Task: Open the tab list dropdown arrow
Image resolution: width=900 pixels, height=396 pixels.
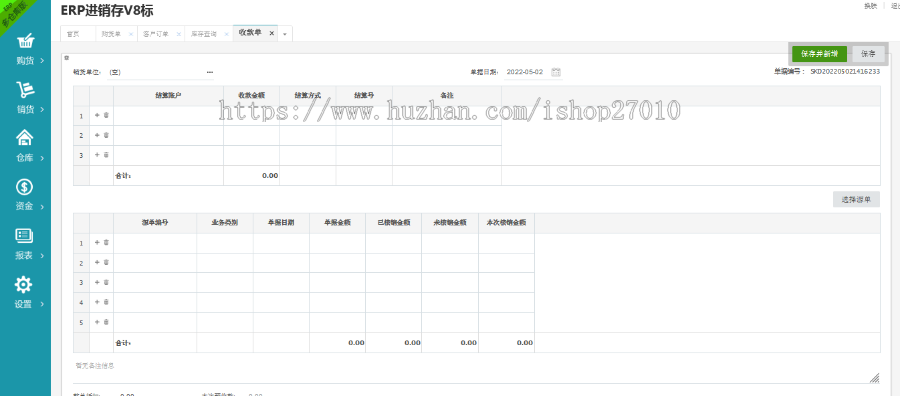Action: coord(285,34)
